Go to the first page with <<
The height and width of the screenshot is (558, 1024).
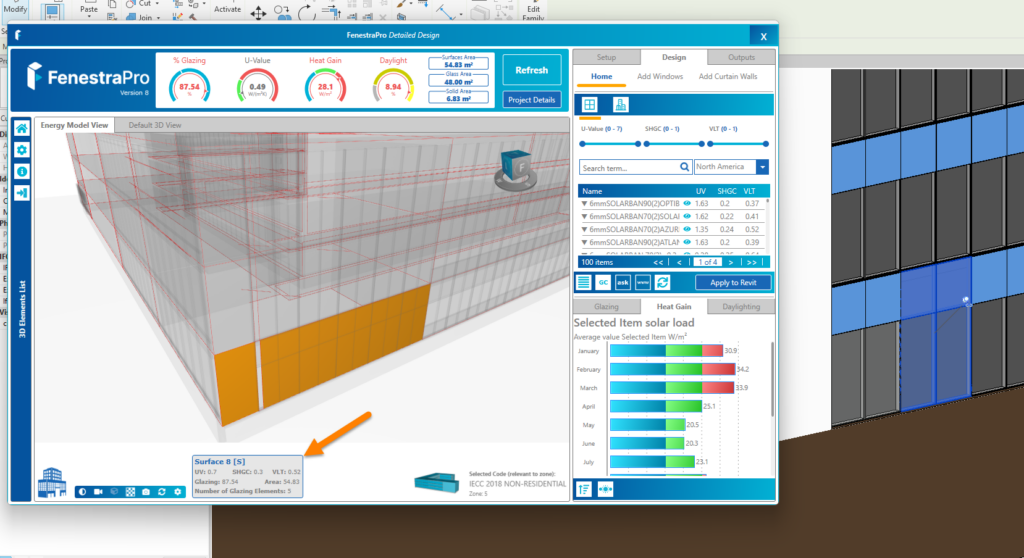[658, 263]
